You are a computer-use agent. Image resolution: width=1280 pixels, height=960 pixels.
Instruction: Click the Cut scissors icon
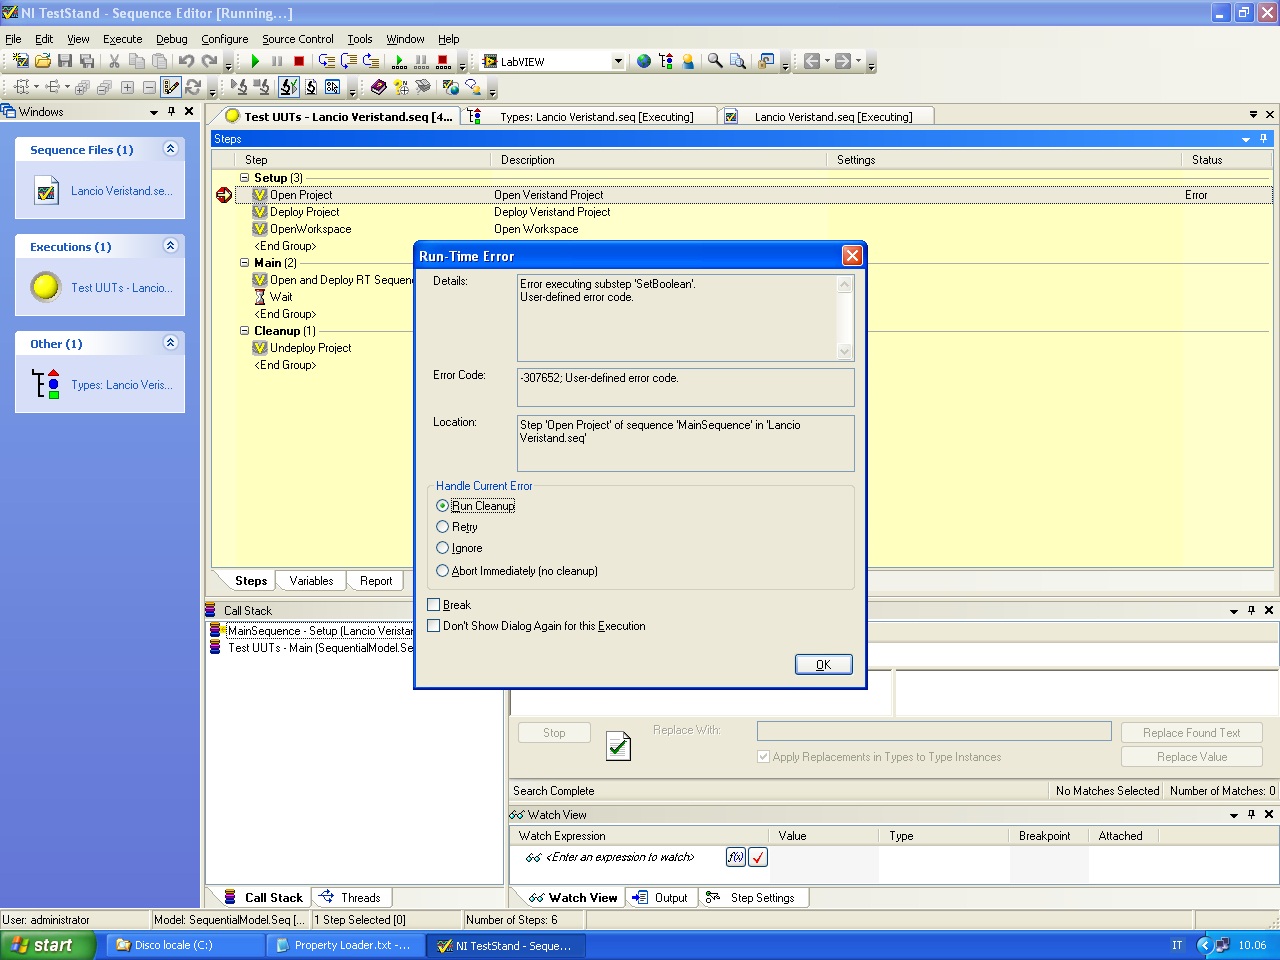tap(114, 61)
